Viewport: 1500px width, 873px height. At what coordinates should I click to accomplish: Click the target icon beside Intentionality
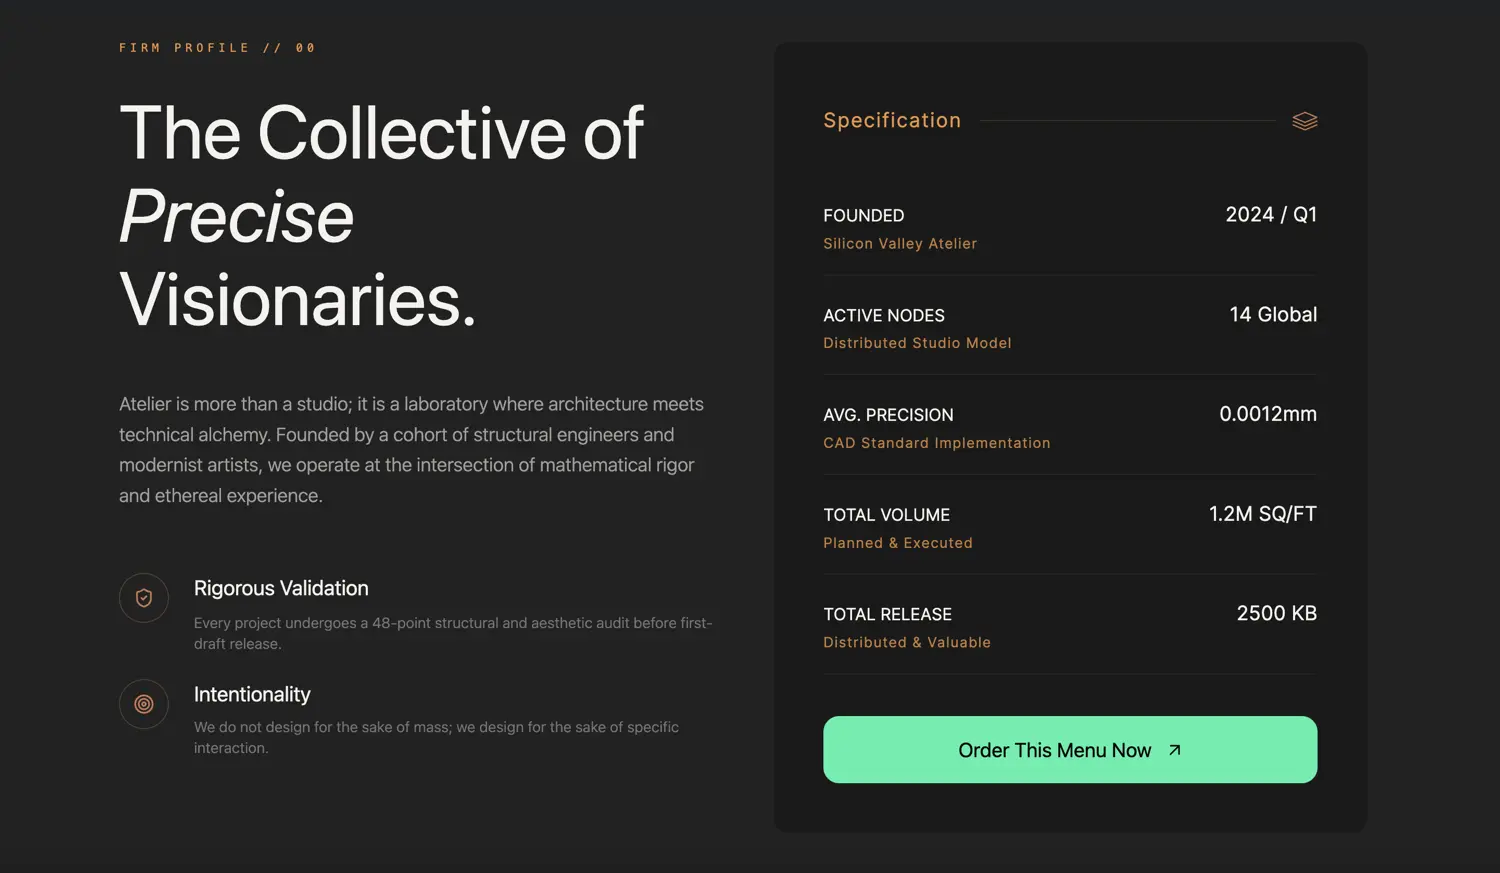pyautogui.click(x=144, y=704)
